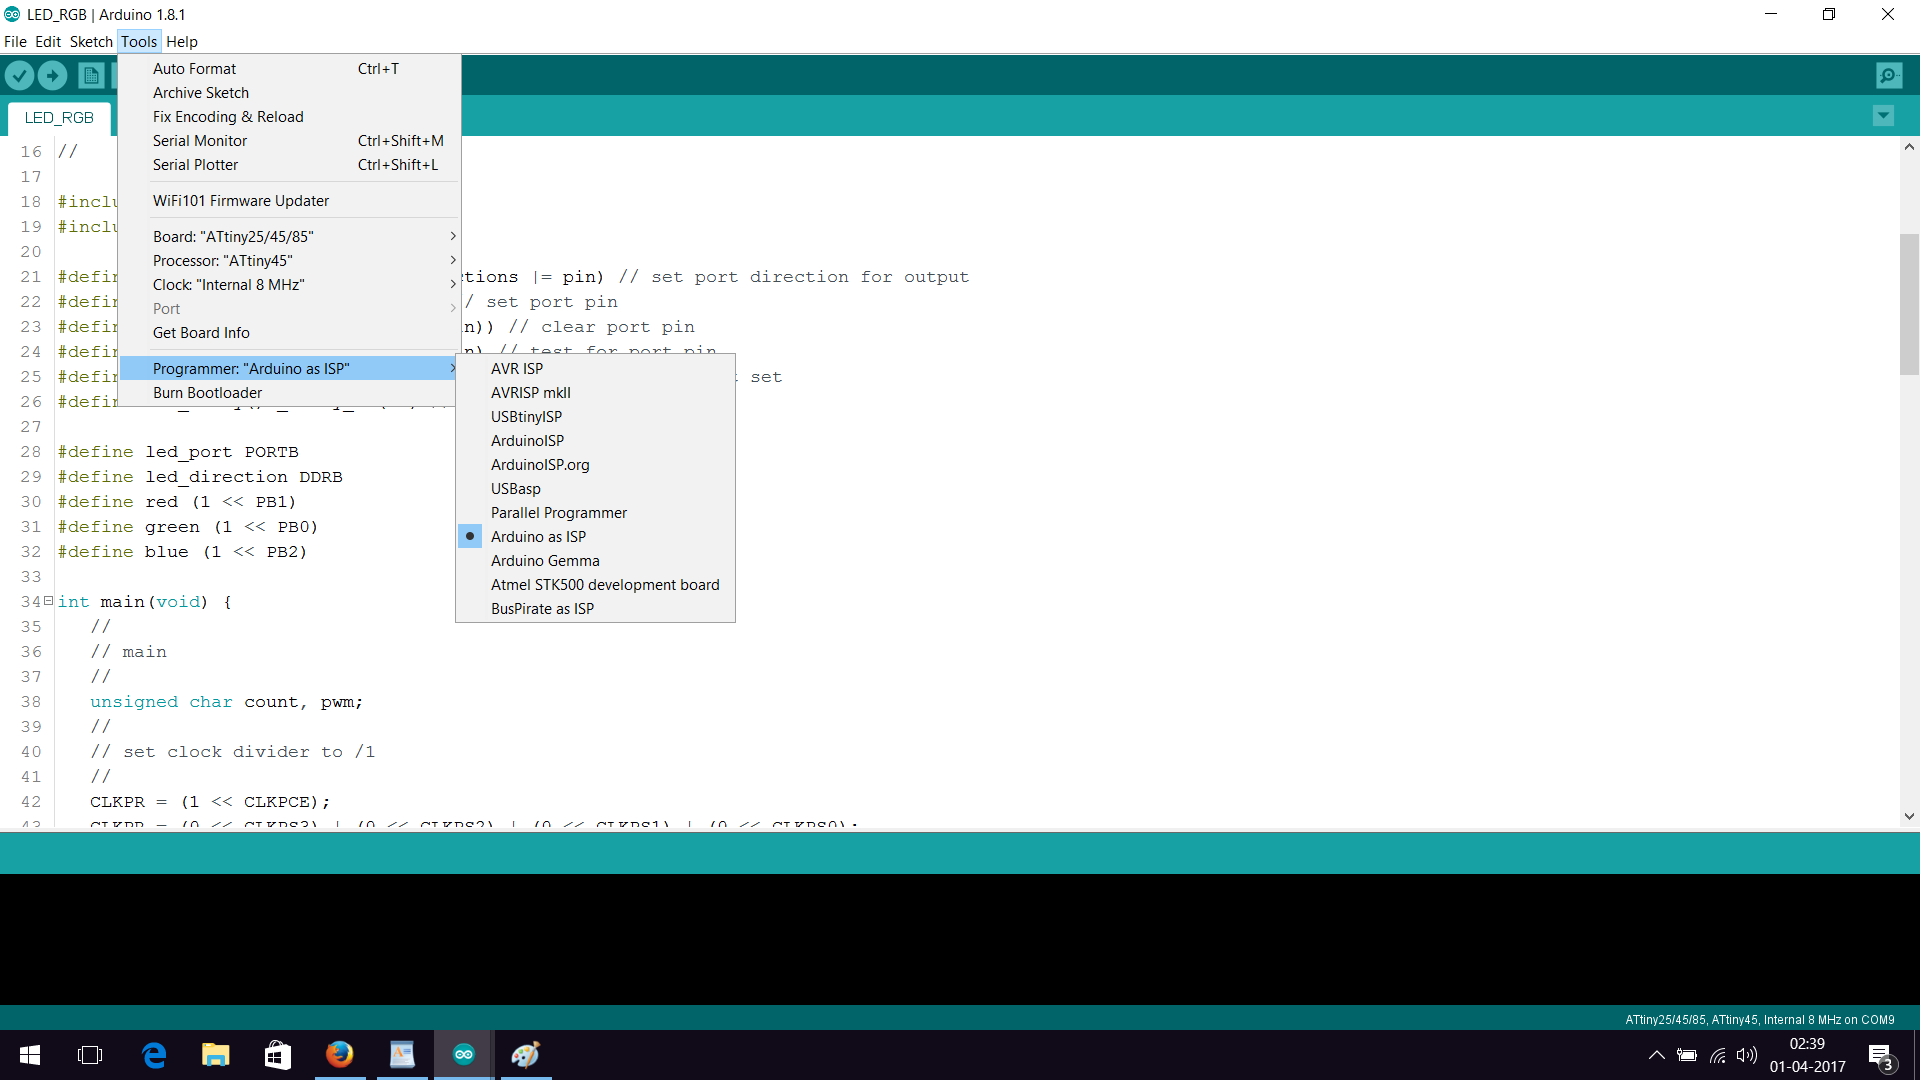Expand Processor ATtiny45 submenu

[289, 261]
